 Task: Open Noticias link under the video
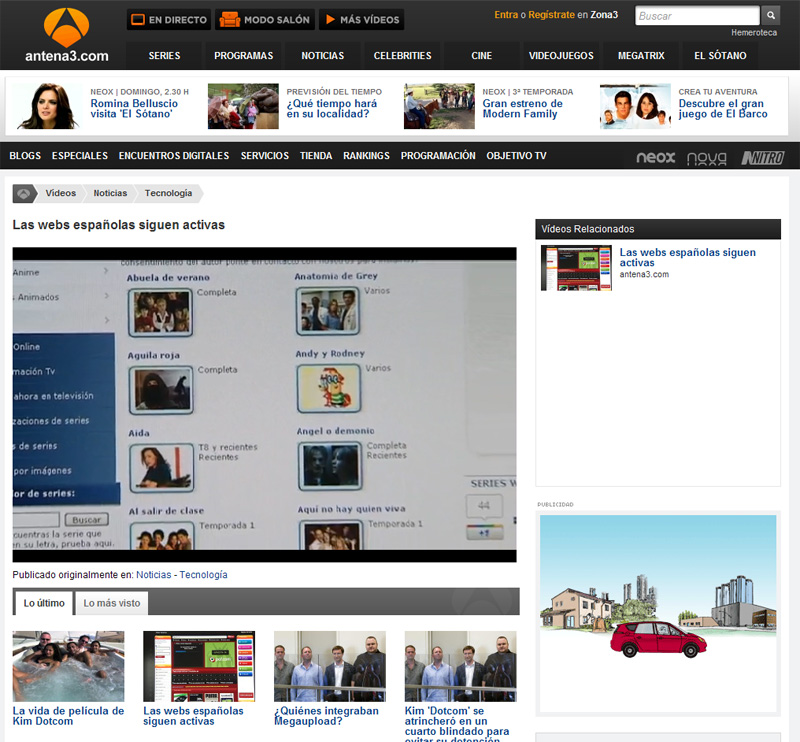pyautogui.click(x=154, y=575)
